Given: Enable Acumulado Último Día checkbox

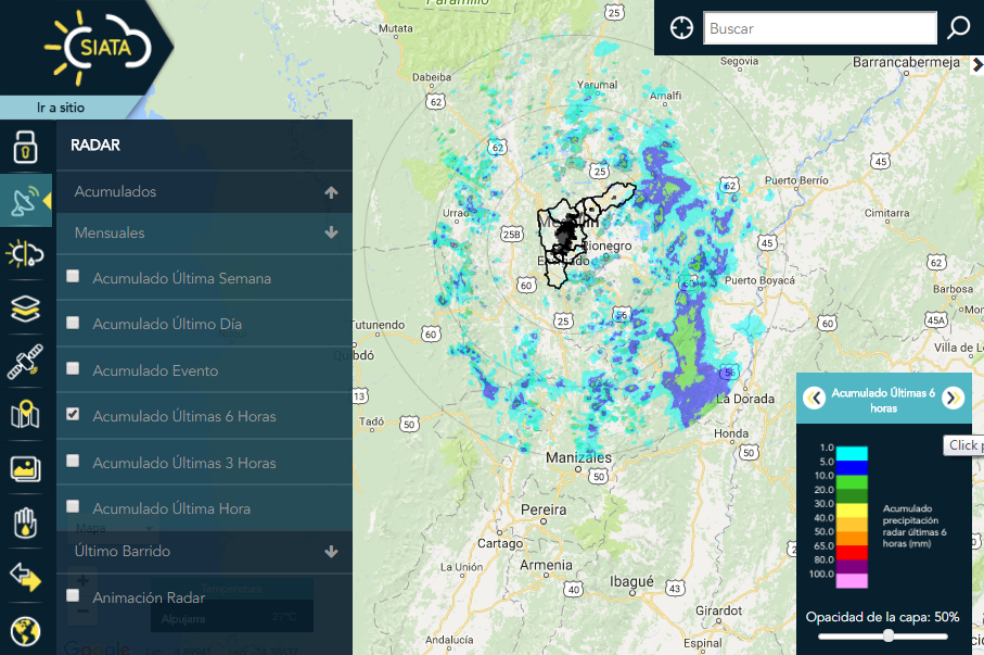Looking at the screenshot, I should coord(73,322).
